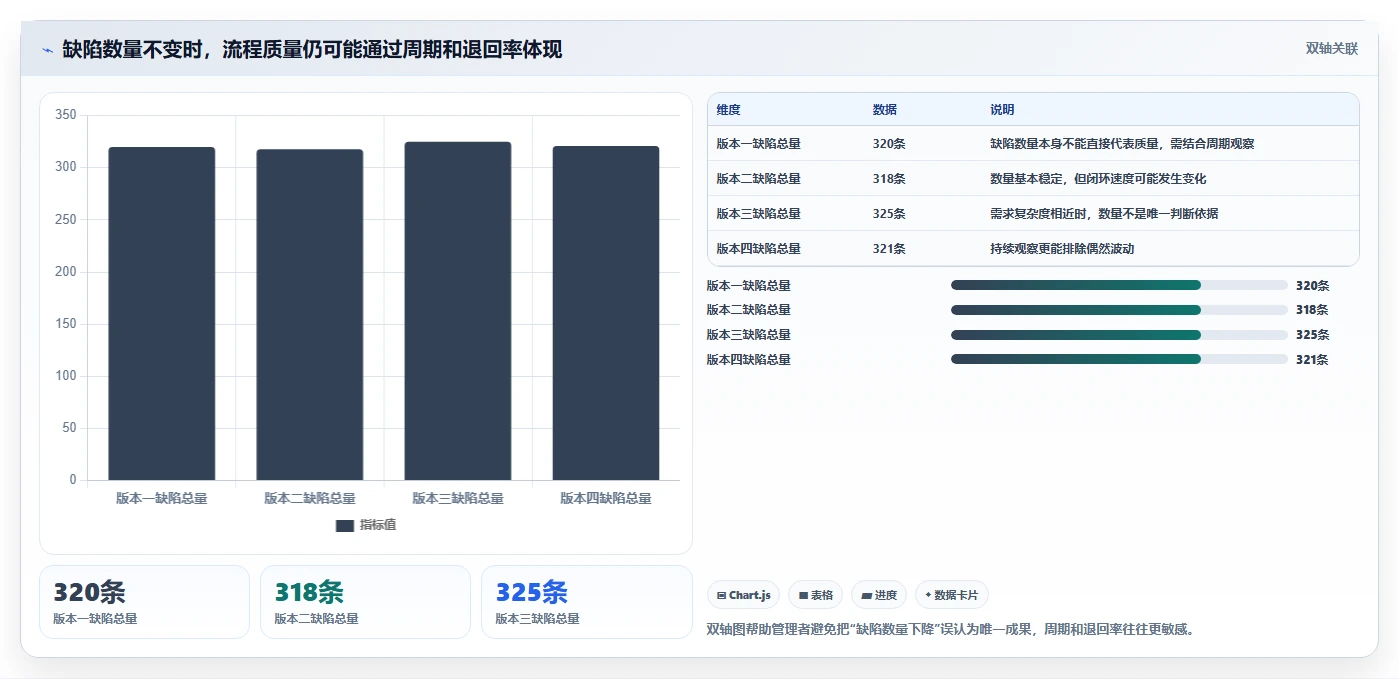Click the footer description about 双轴图

951,629
